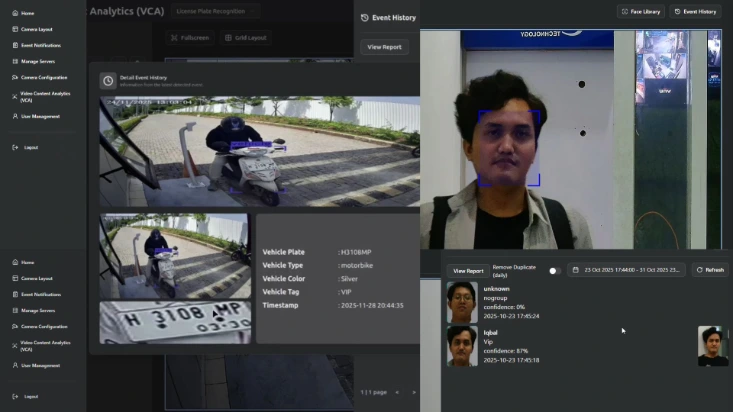Click the Home icon in the upper sidebar
The height and width of the screenshot is (412, 733).
coord(14,13)
